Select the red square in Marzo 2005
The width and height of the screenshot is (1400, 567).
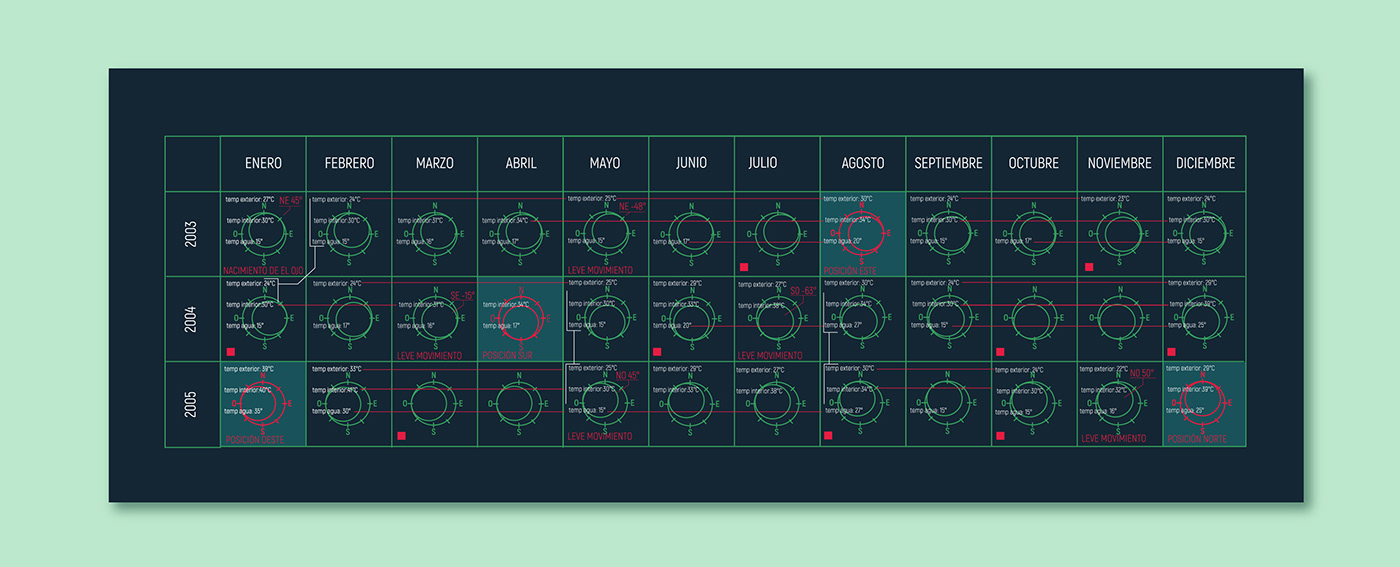pos(401,436)
